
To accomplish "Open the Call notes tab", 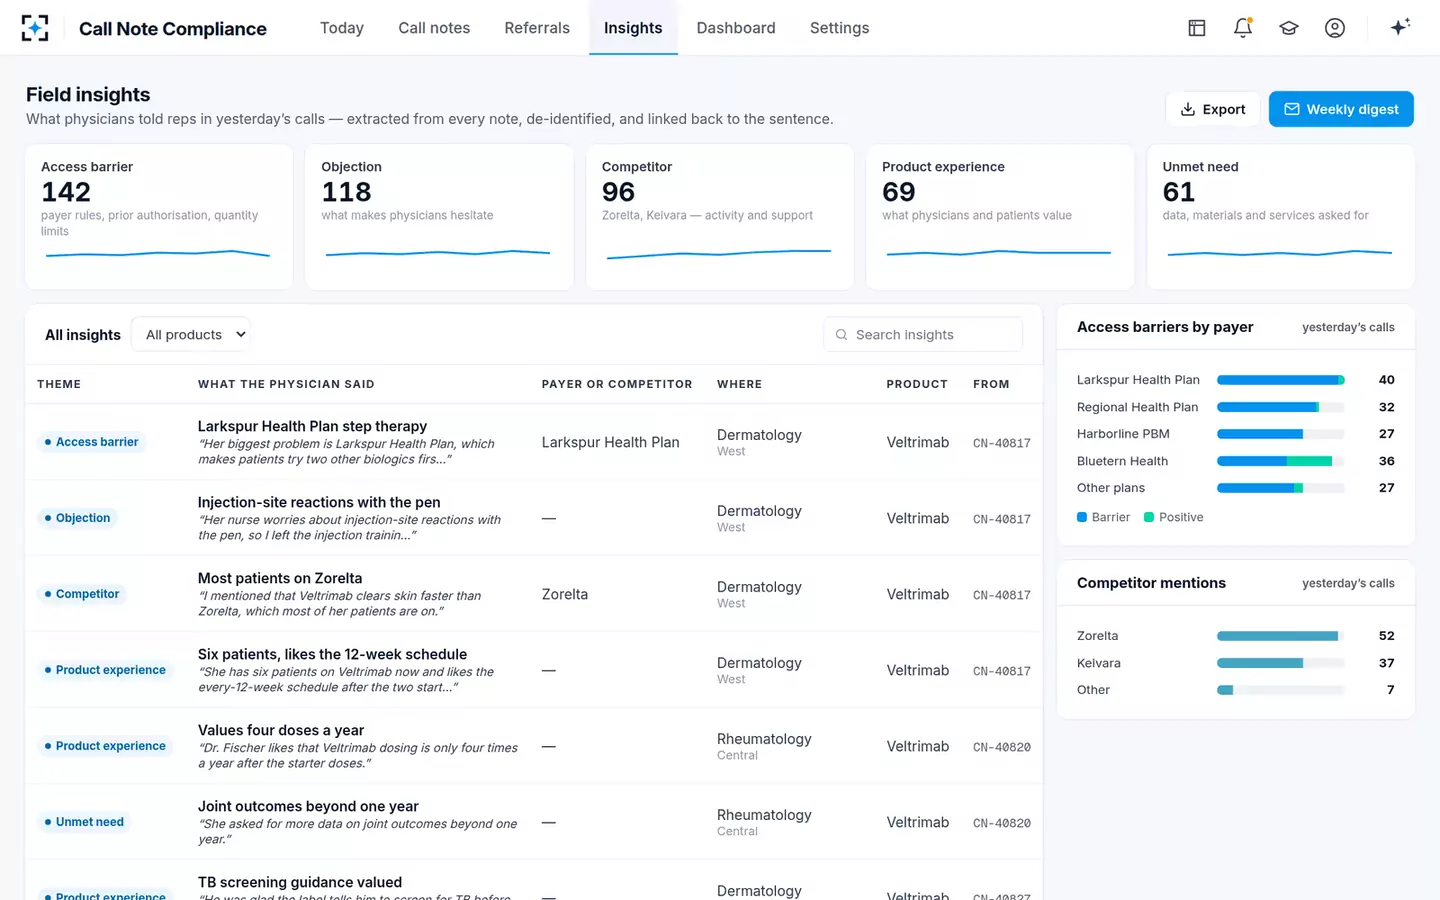I will point(434,28).
